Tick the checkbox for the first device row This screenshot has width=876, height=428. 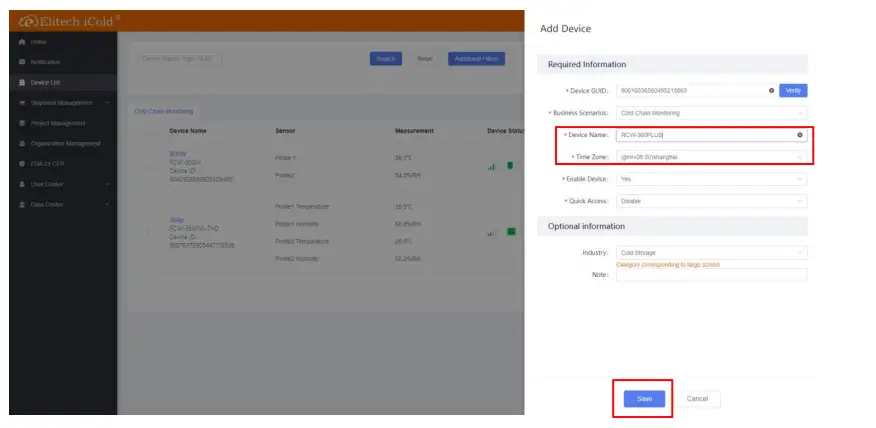click(x=152, y=166)
